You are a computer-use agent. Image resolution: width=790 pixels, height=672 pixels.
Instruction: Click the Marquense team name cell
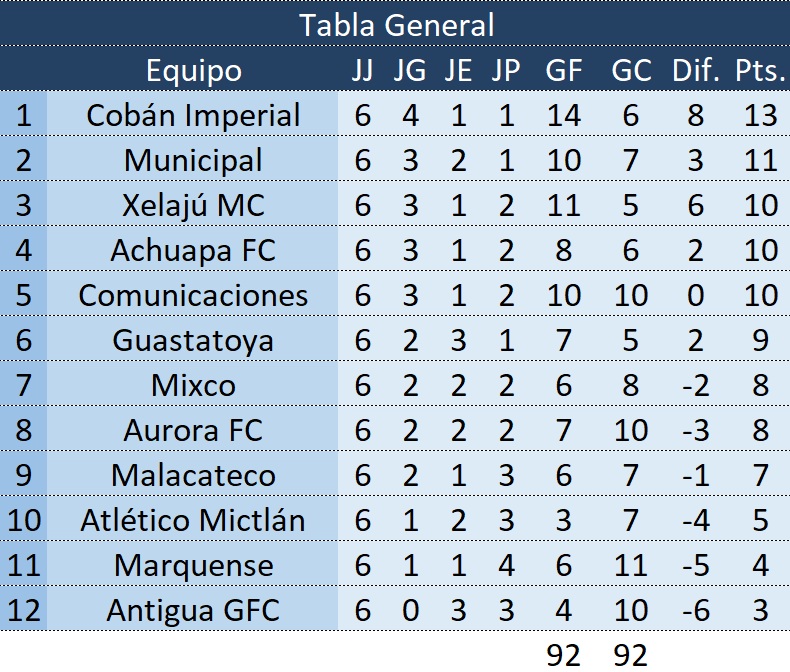tap(193, 565)
